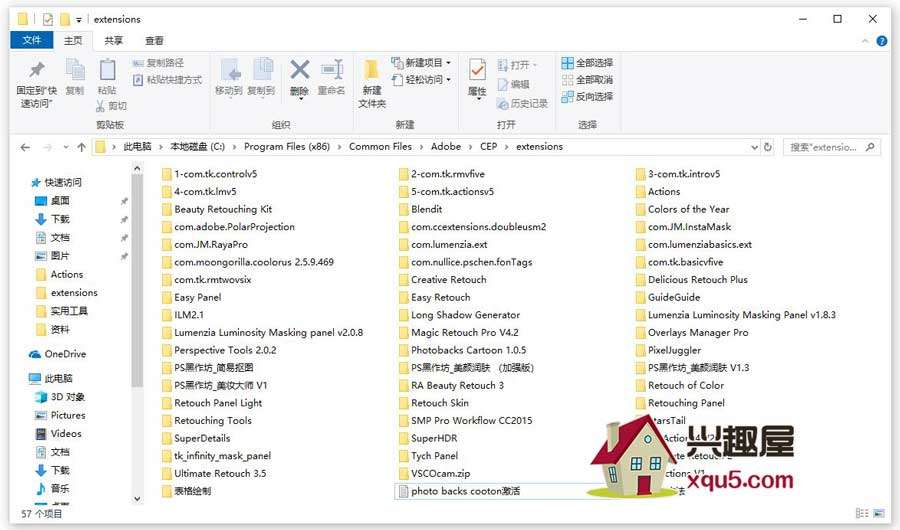900x530 pixels.
Task: Select the Actions folder in Quick access
Action: pos(59,274)
